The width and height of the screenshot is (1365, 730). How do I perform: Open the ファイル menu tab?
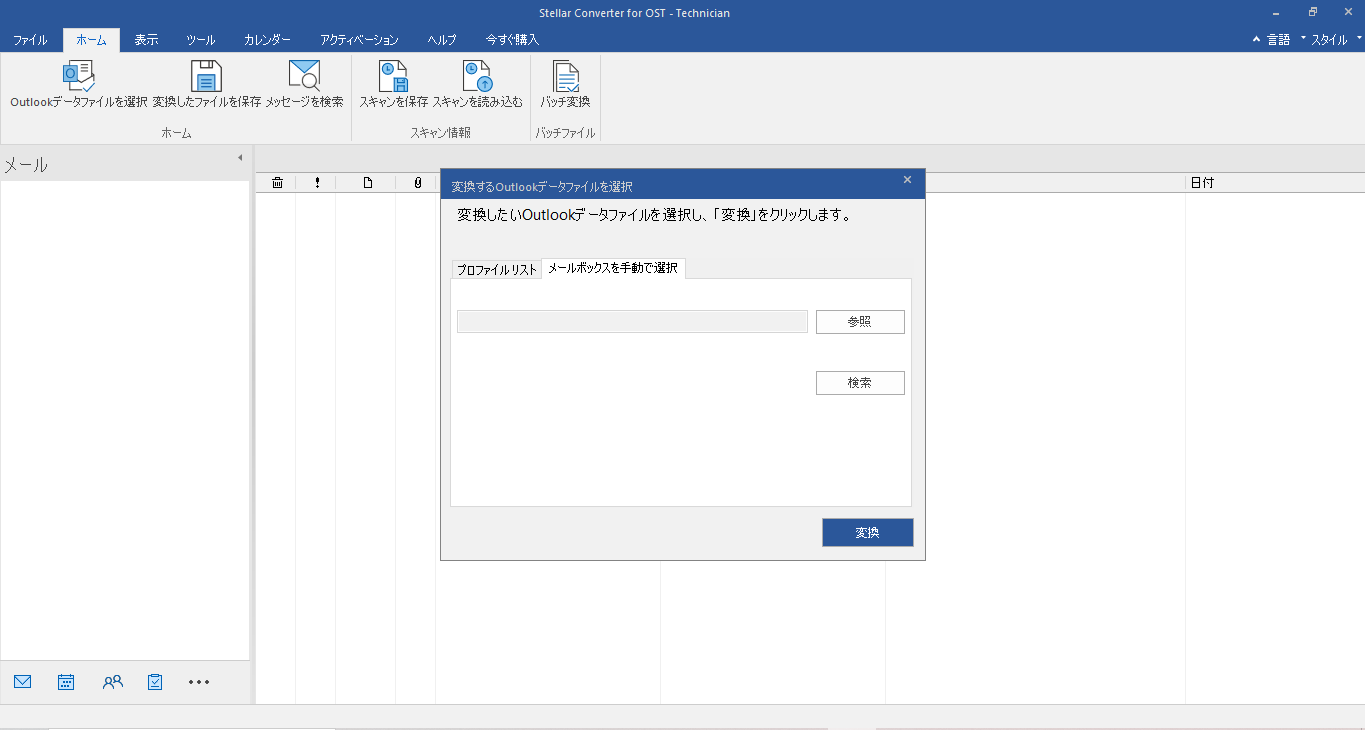click(30, 40)
